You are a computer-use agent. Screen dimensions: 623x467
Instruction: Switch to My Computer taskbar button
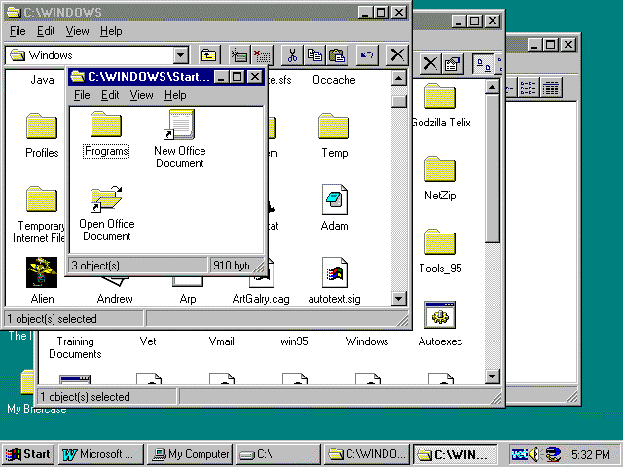coord(190,454)
